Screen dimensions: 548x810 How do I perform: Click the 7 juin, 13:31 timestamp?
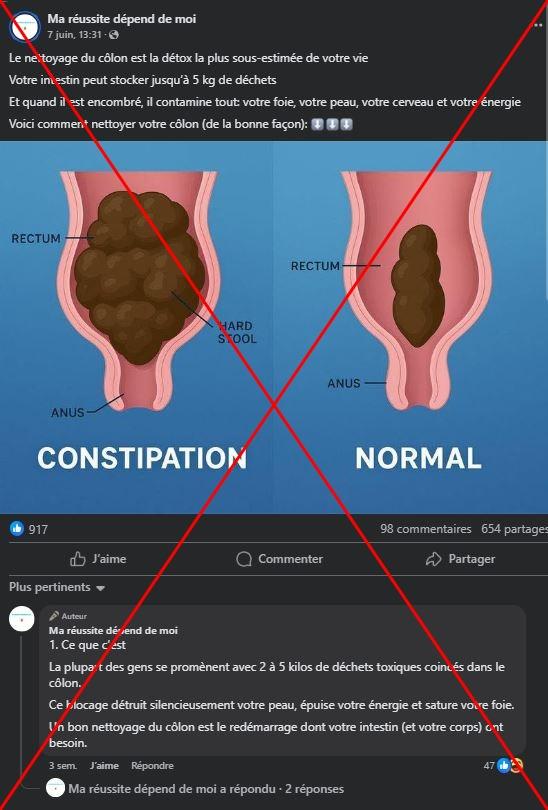pos(74,35)
